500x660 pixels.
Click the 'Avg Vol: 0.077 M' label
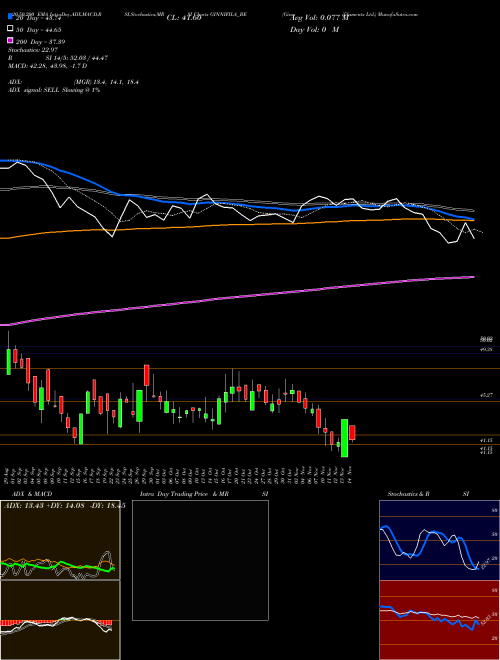pos(319,18)
